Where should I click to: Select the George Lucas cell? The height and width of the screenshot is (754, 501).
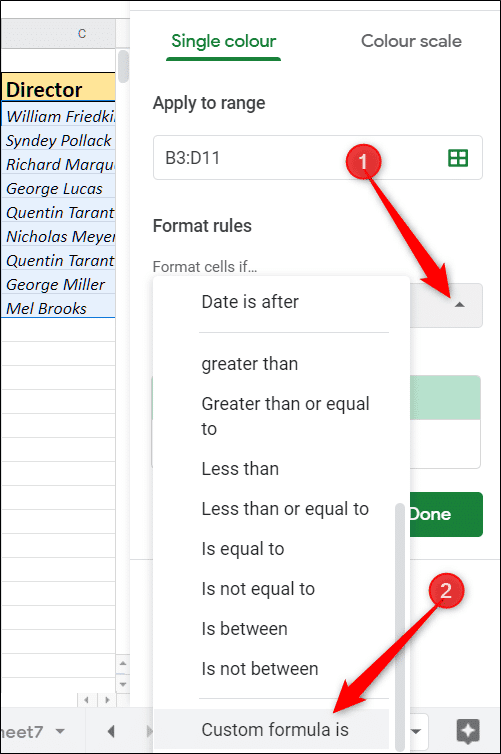click(58, 188)
